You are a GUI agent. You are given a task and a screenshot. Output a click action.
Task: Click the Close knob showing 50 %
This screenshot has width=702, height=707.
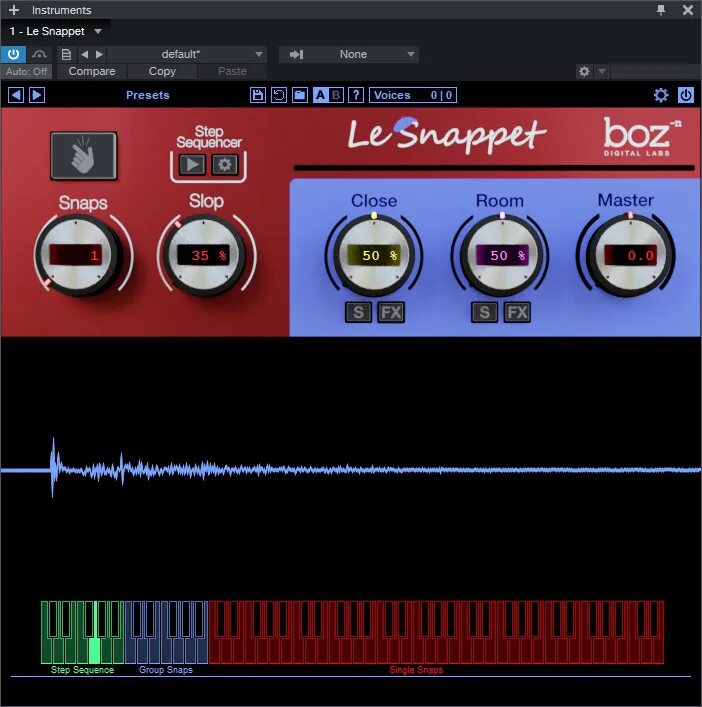374,255
